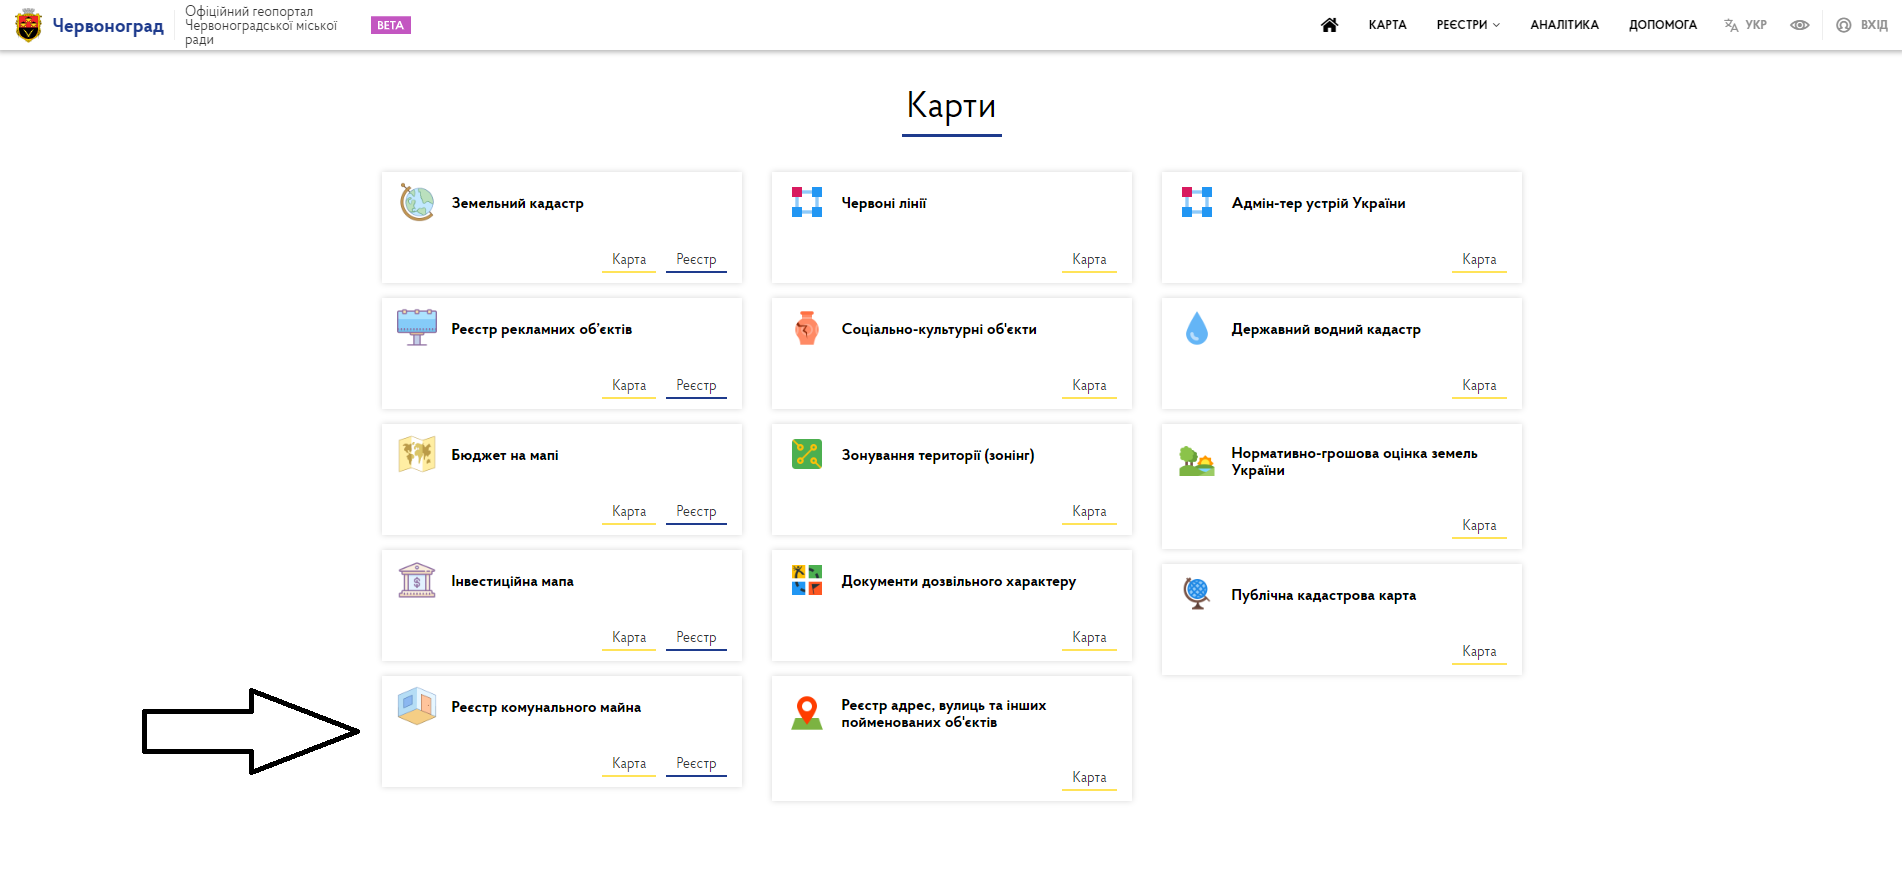Open Реєстр link for Інвестиційна мапа
This screenshot has height=886, width=1902.
[696, 638]
